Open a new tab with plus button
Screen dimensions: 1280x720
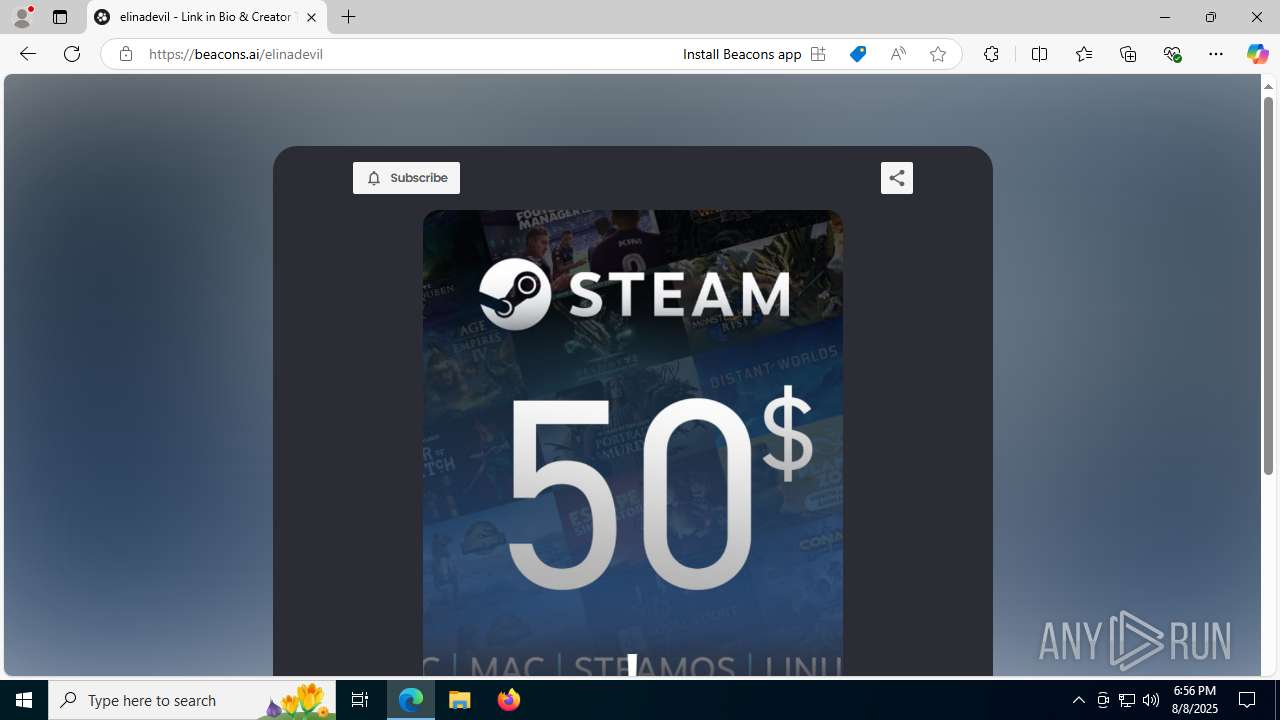click(348, 17)
